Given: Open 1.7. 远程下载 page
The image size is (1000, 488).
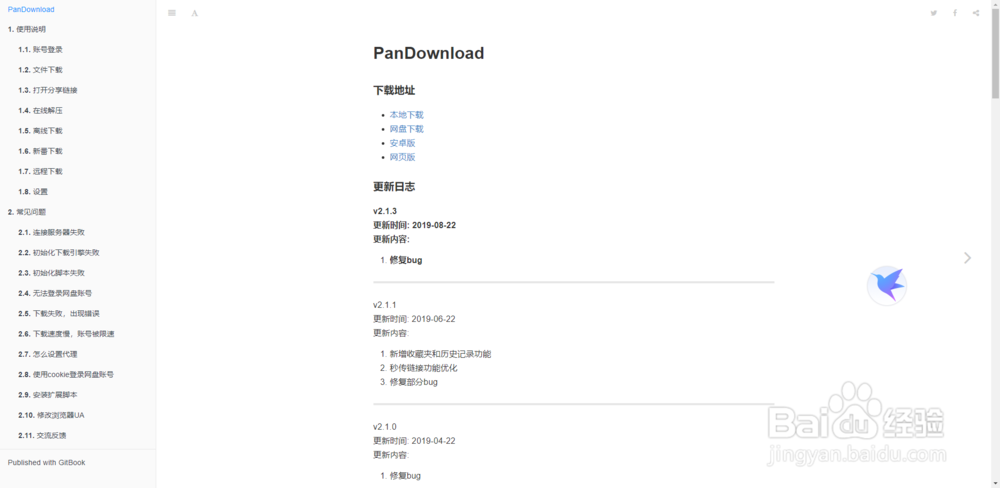Looking at the screenshot, I should click(x=40, y=172).
